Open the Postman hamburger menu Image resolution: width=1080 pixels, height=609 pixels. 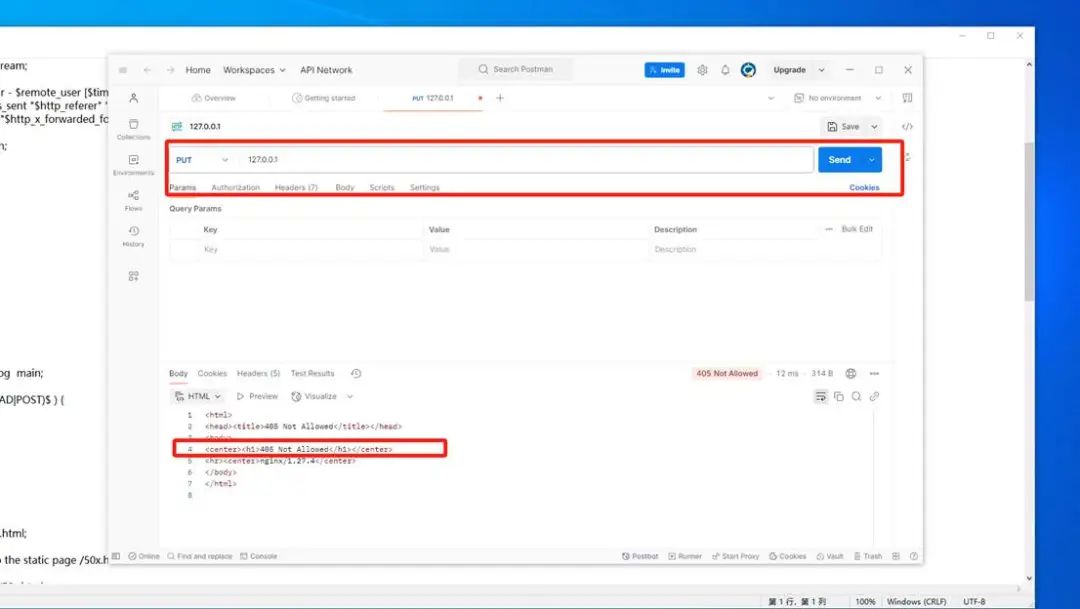click(x=123, y=70)
